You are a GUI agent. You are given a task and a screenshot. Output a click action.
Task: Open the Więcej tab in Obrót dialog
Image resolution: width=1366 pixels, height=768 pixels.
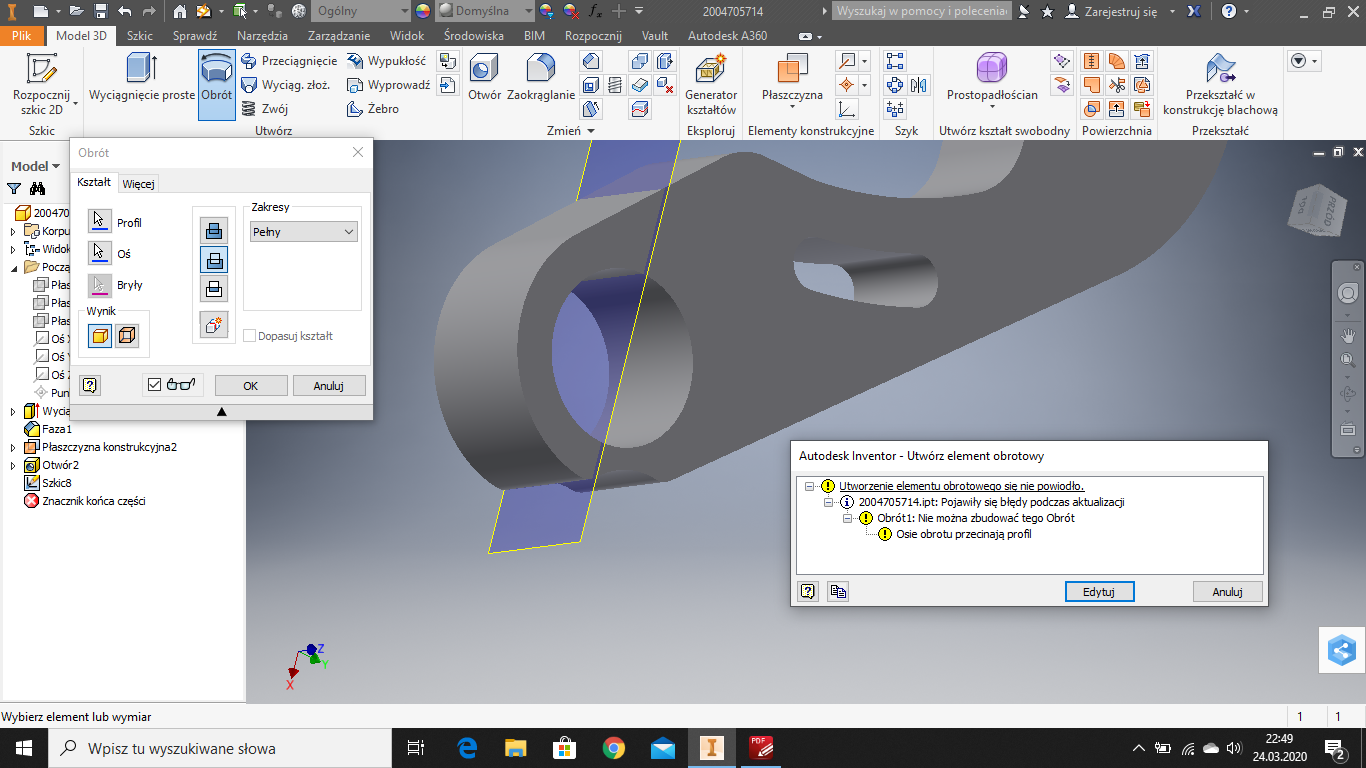pyautogui.click(x=138, y=184)
